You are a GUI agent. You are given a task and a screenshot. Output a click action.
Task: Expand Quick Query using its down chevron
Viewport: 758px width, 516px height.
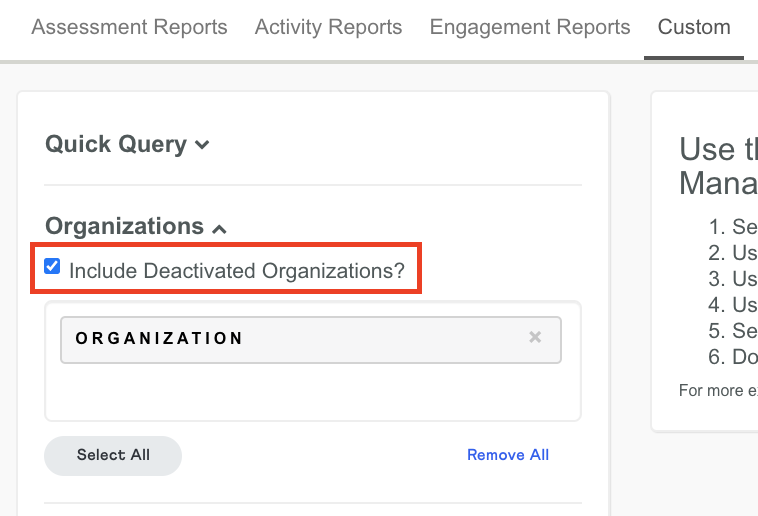click(x=203, y=145)
